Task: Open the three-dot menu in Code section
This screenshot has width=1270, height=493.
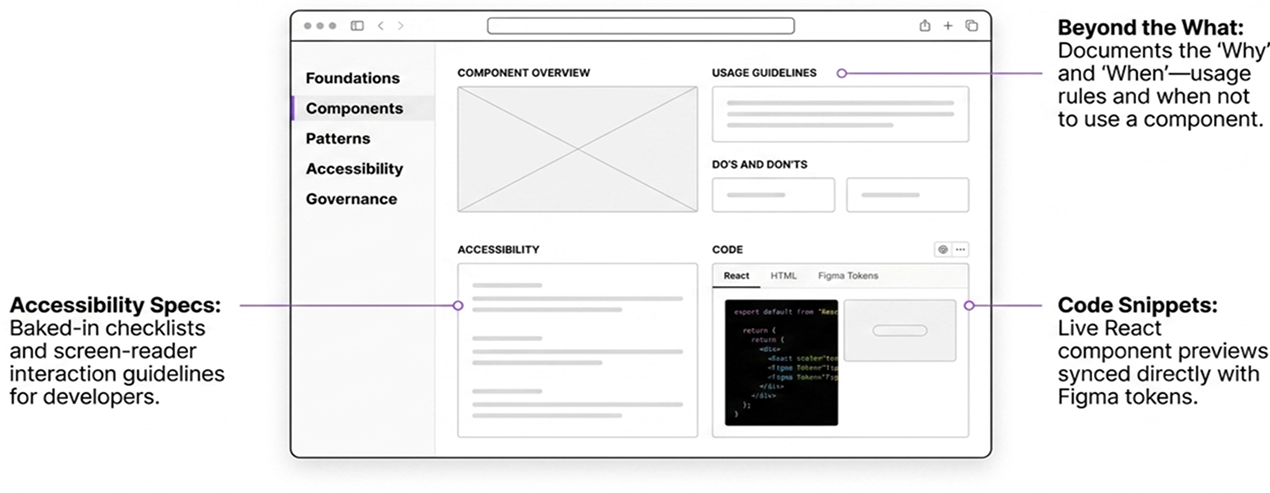Action: tap(960, 250)
